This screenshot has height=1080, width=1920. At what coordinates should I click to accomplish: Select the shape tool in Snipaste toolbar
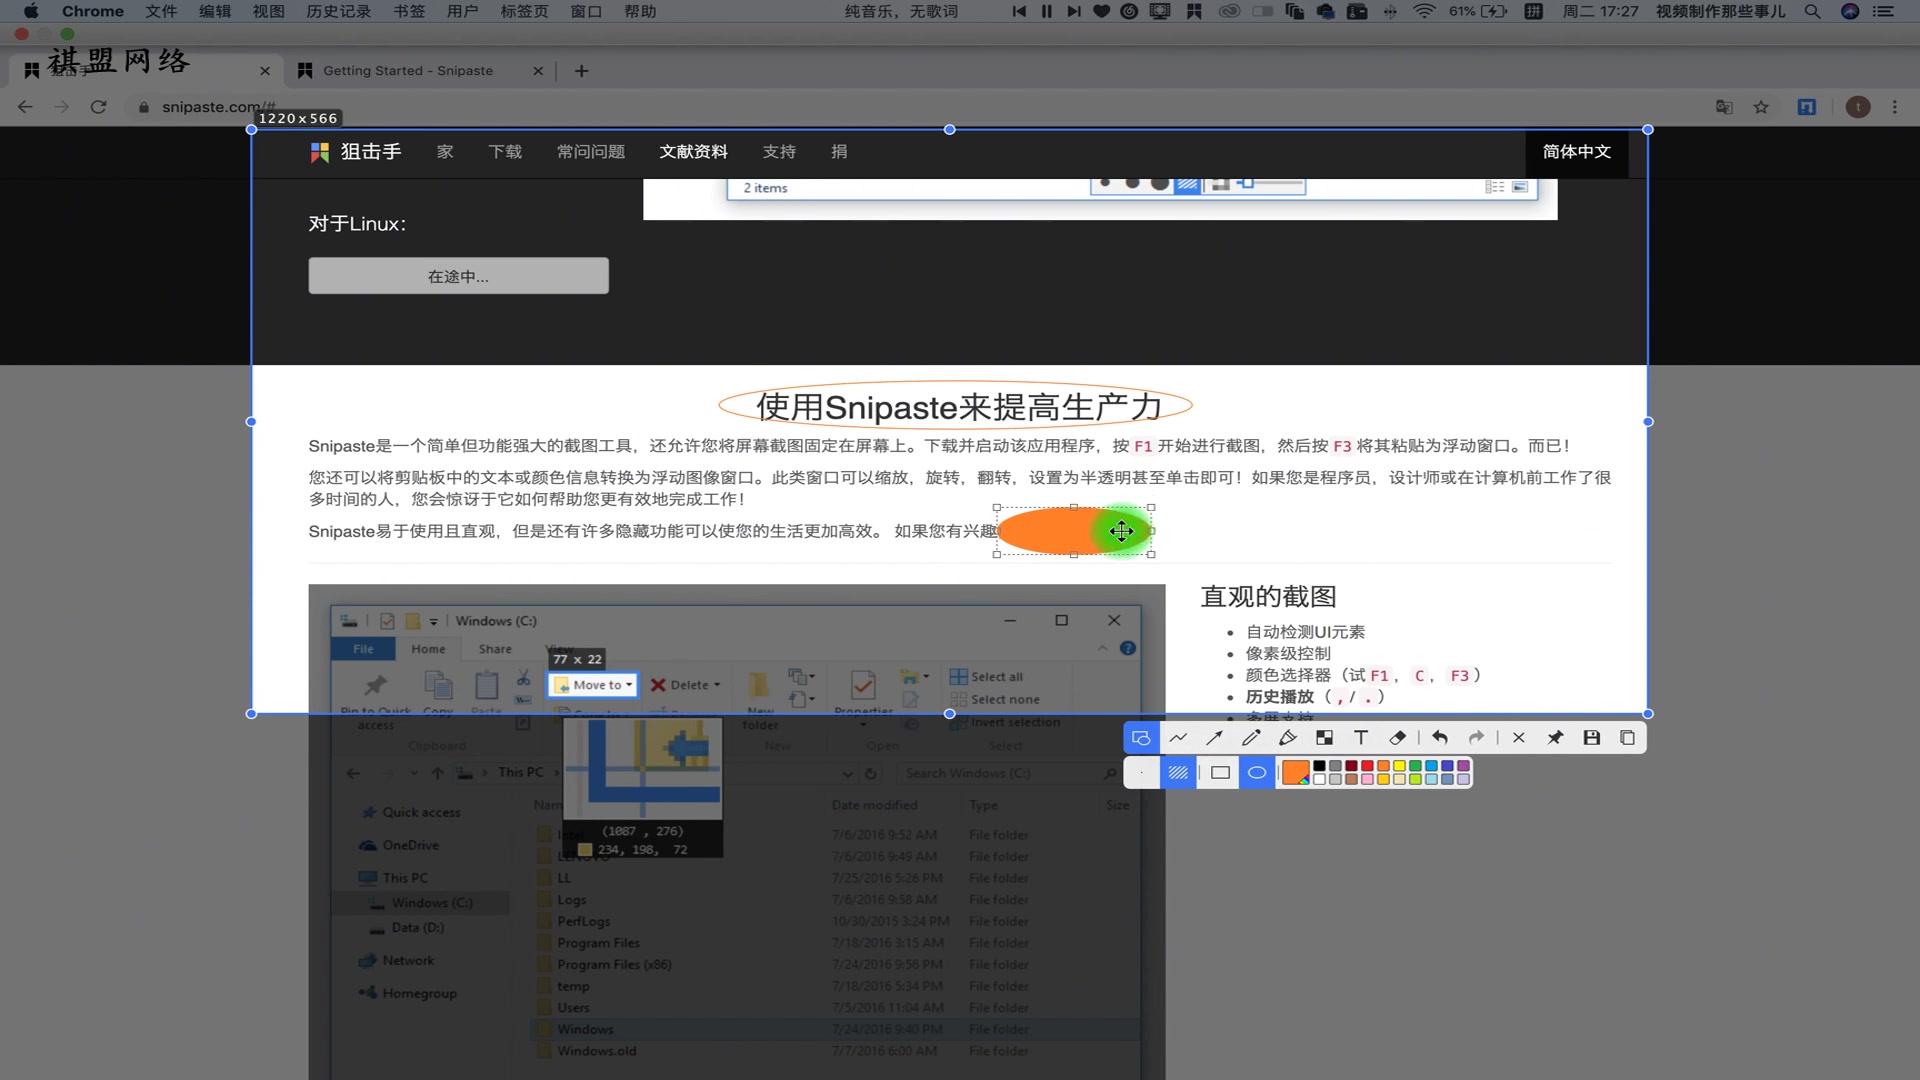pyautogui.click(x=1141, y=738)
